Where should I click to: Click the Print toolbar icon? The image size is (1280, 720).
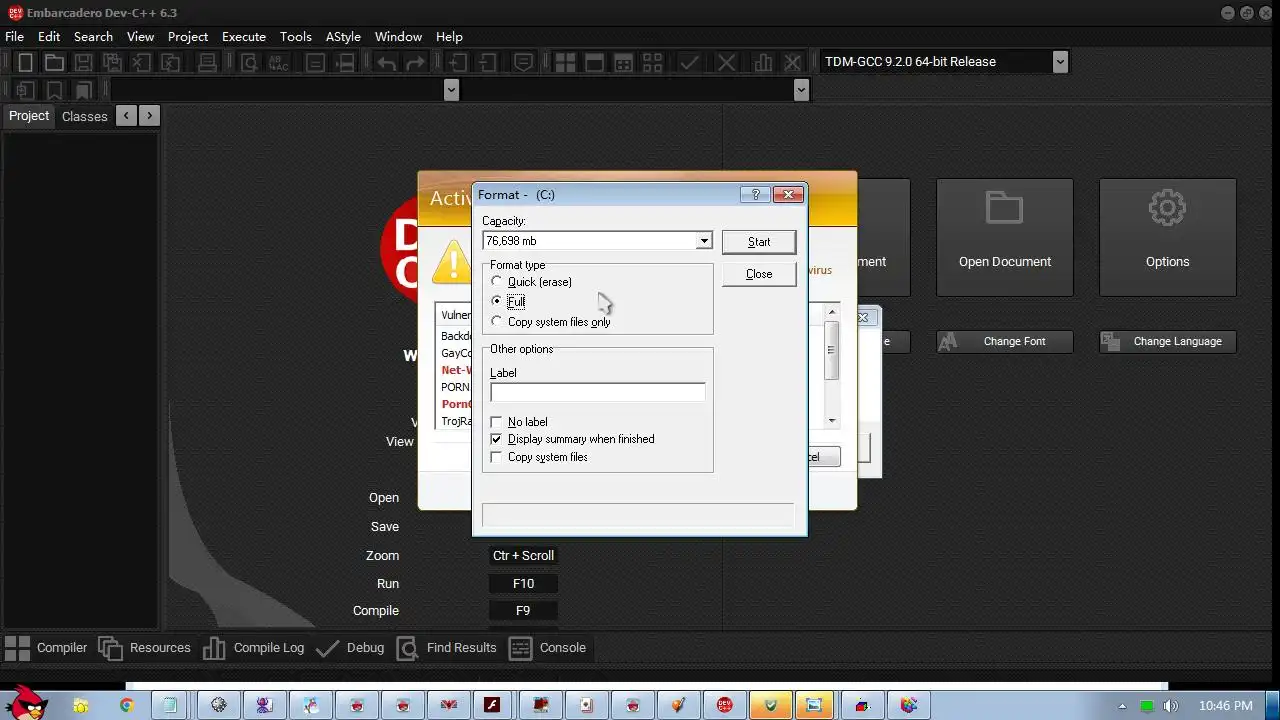[207, 62]
